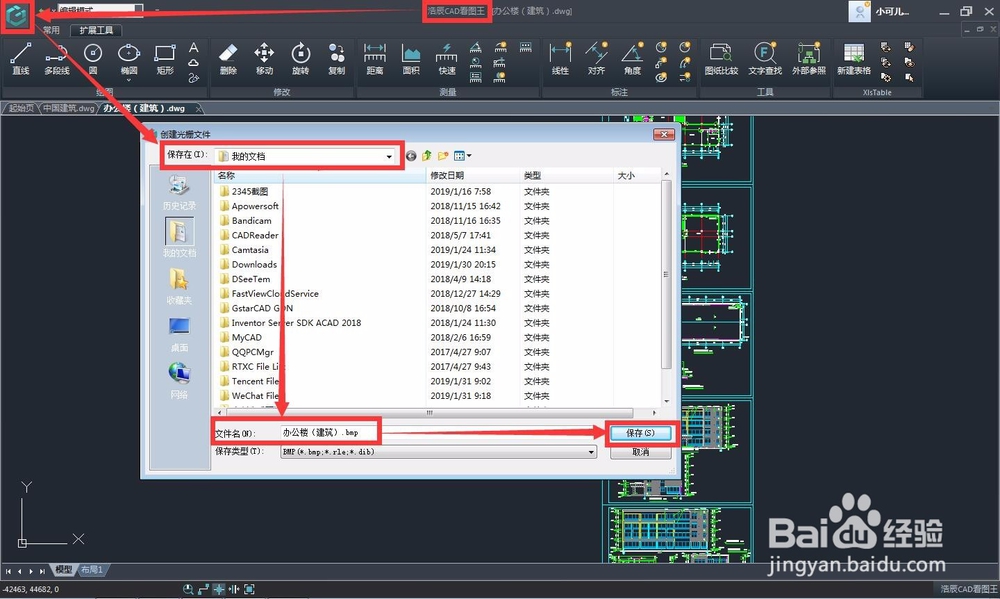The height and width of the screenshot is (599, 1000).
Task: Click zoom magnifier icon in status bar
Action: coord(188,589)
